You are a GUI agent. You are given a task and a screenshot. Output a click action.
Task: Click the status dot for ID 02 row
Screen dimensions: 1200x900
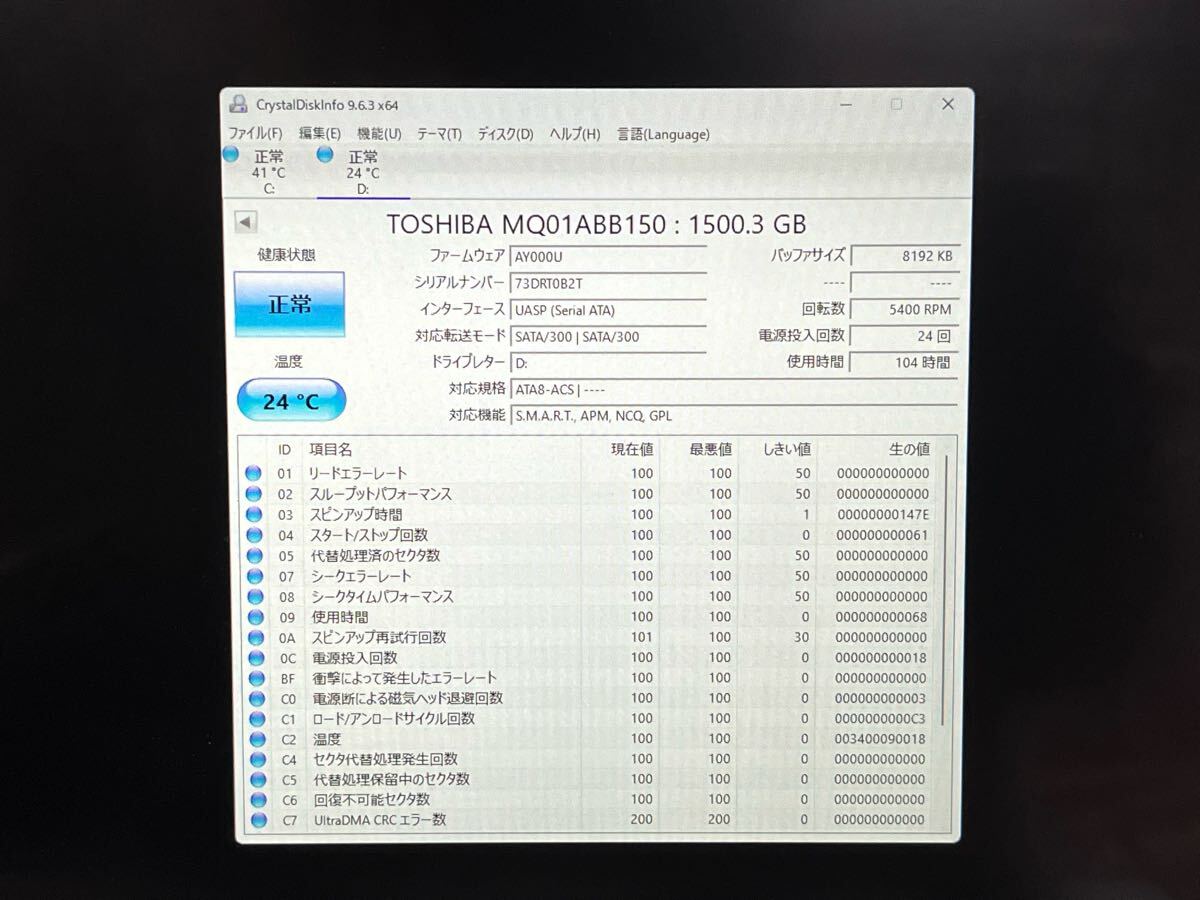[x=254, y=494]
